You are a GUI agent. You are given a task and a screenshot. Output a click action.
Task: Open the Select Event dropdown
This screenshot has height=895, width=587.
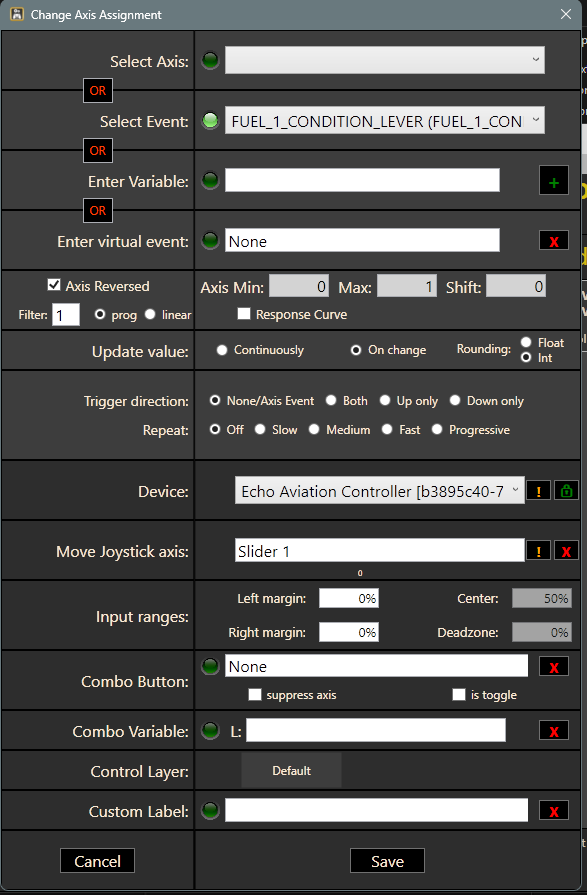384,121
